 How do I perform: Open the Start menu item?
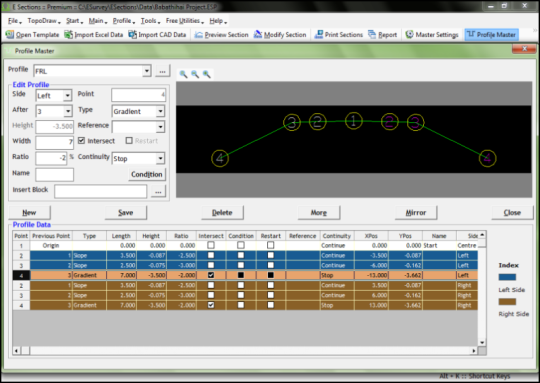pos(74,21)
